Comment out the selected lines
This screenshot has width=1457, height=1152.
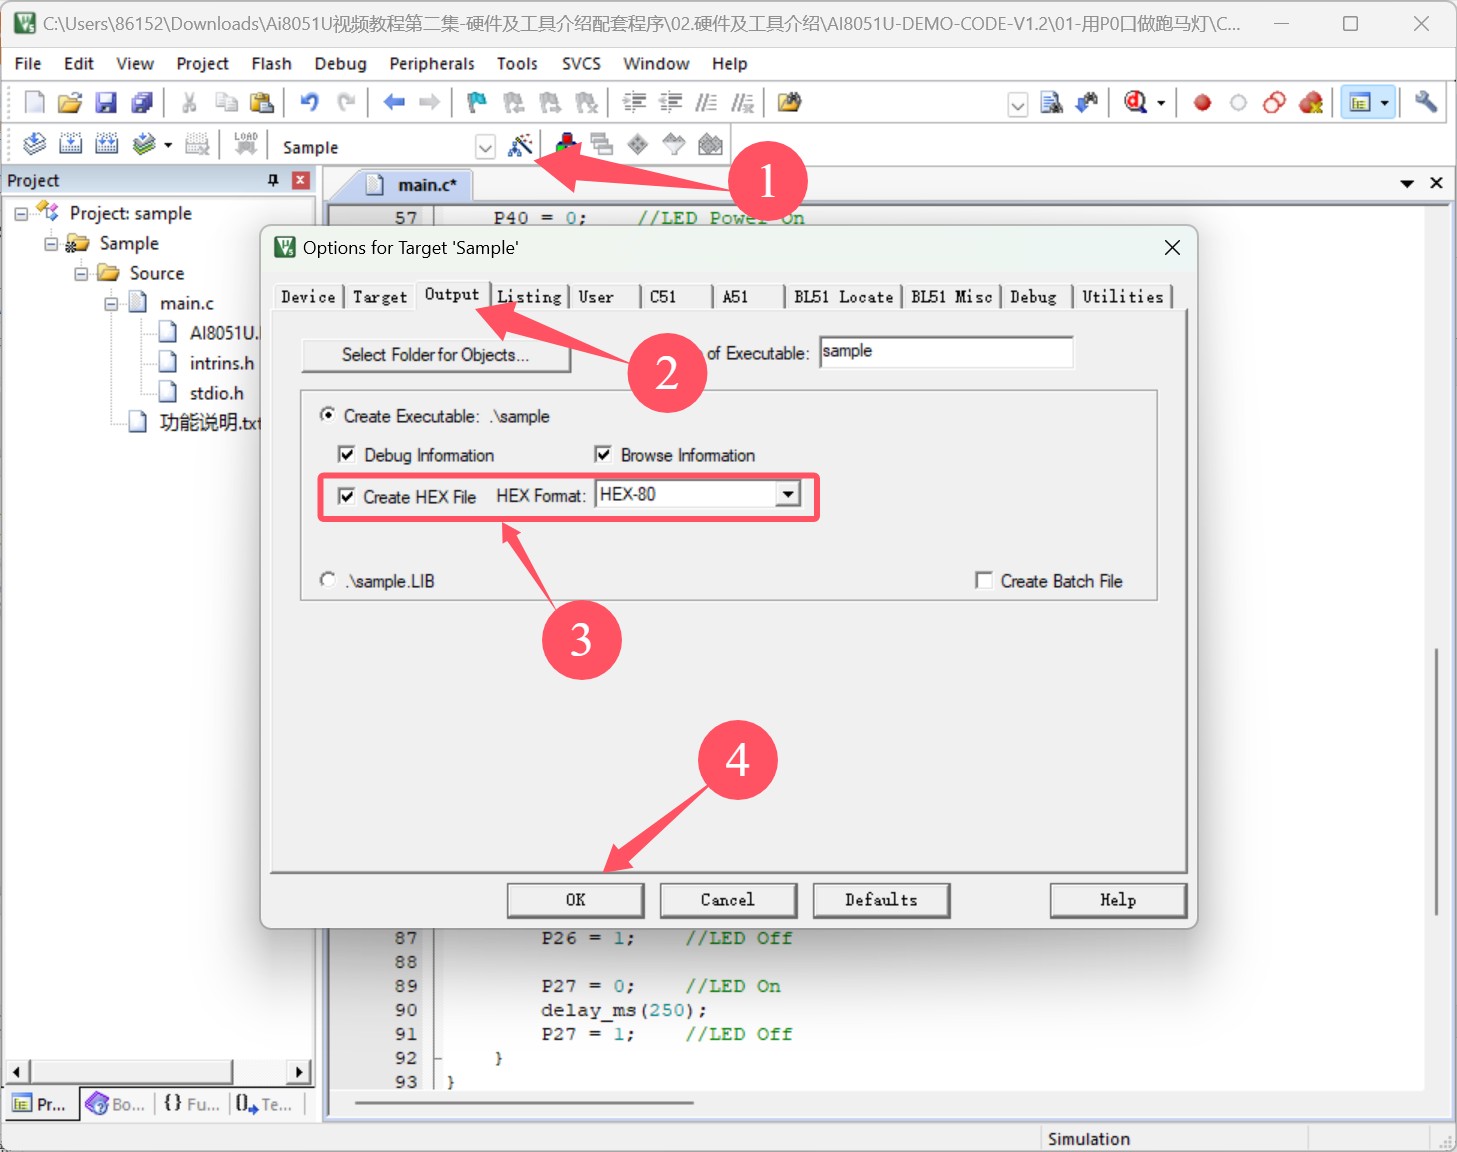[x=706, y=102]
